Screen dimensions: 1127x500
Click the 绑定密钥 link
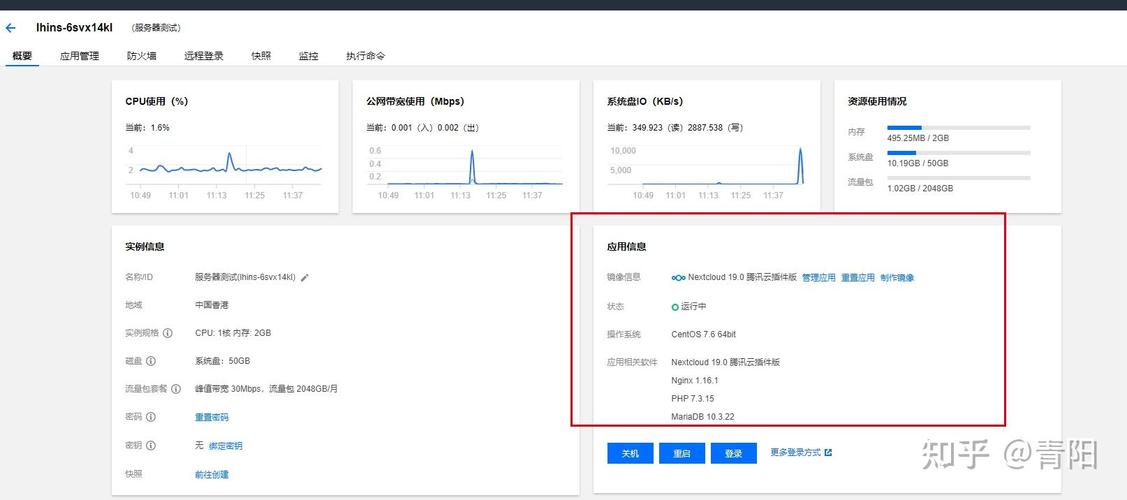click(225, 445)
